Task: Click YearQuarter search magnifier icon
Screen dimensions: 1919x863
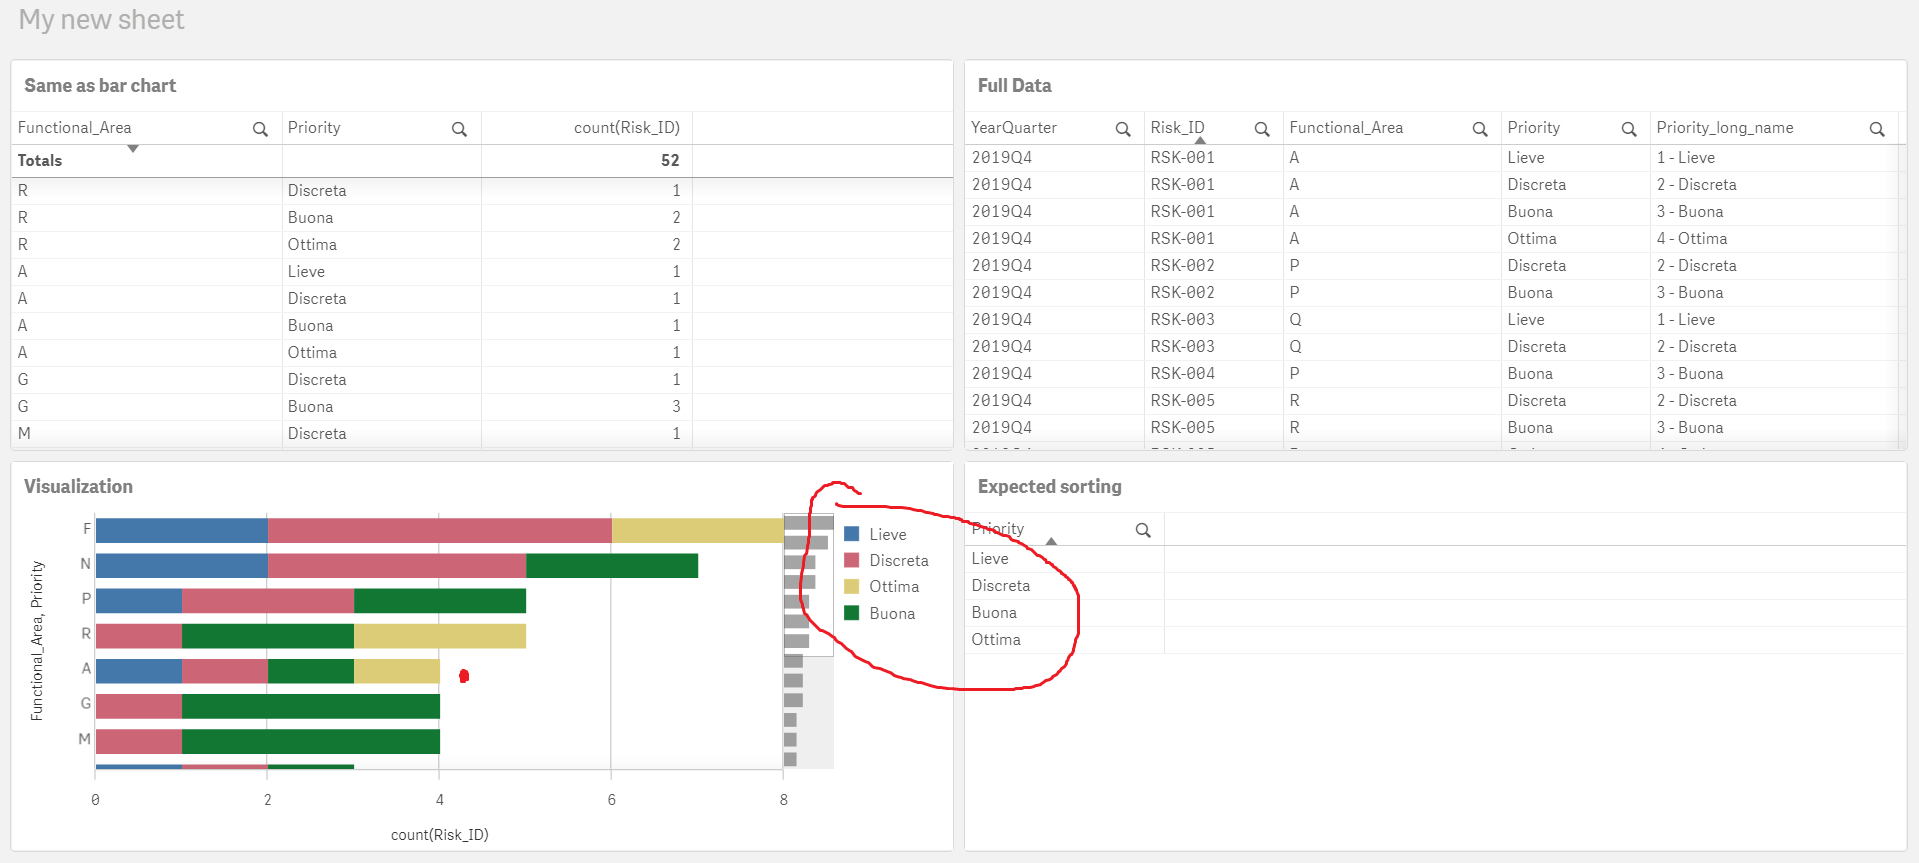Action: [x=1123, y=129]
